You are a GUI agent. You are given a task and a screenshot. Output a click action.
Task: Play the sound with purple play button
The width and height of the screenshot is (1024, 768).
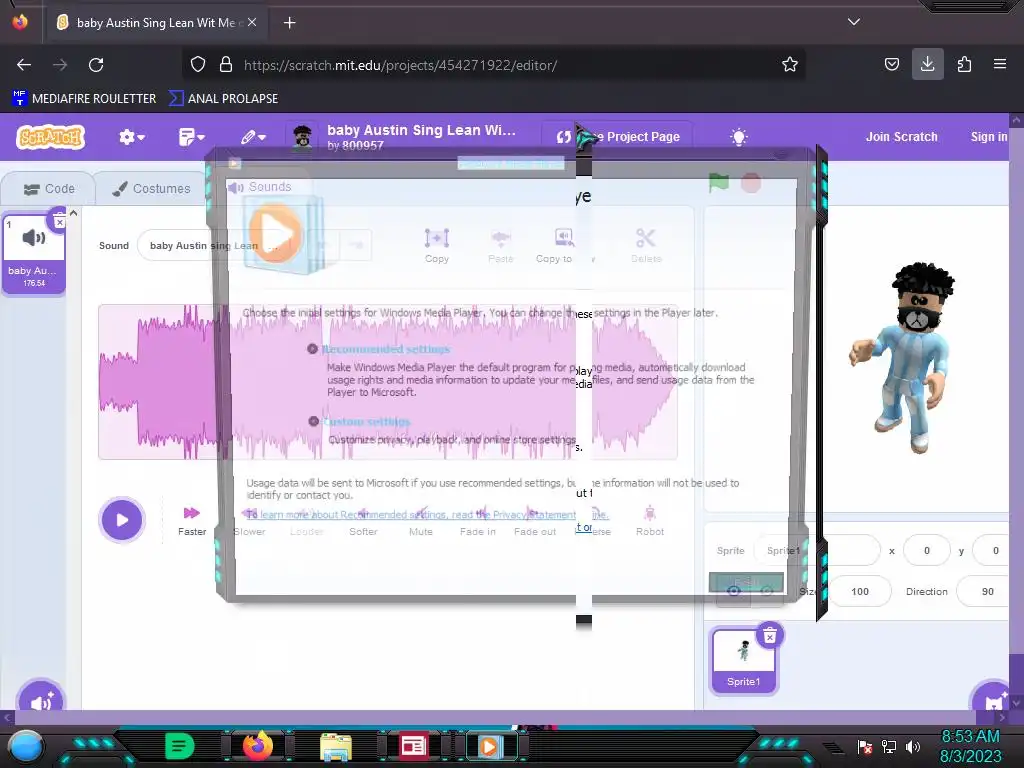[121, 520]
